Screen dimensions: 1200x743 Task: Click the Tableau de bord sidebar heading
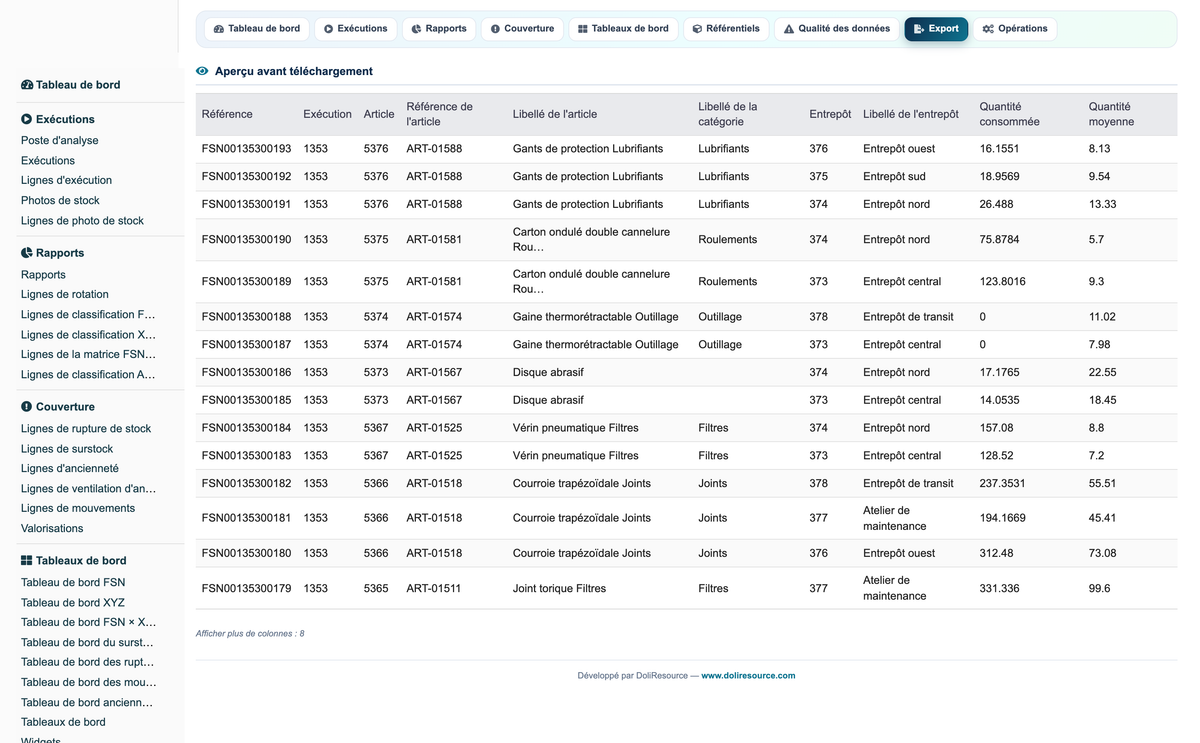pos(78,85)
